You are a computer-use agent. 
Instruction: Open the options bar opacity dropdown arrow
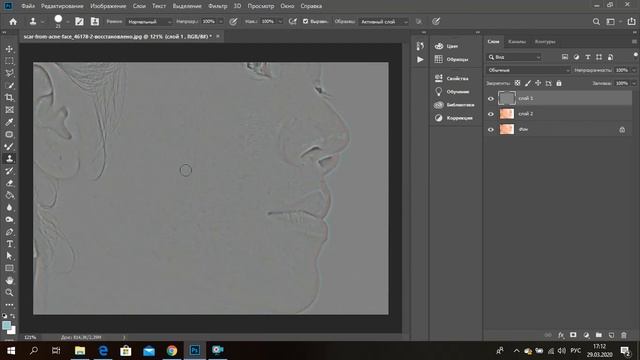pos(221,22)
